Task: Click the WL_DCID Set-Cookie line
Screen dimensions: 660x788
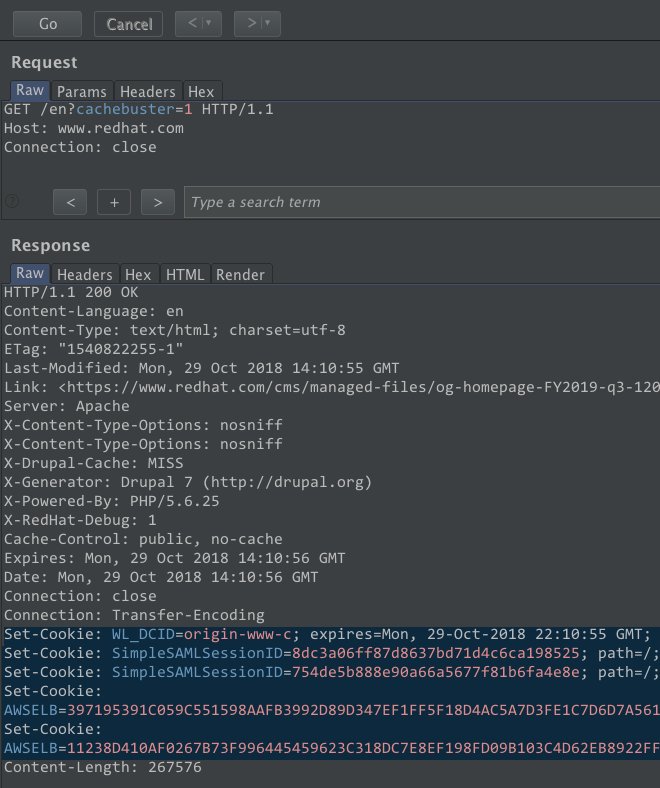Action: (328, 634)
